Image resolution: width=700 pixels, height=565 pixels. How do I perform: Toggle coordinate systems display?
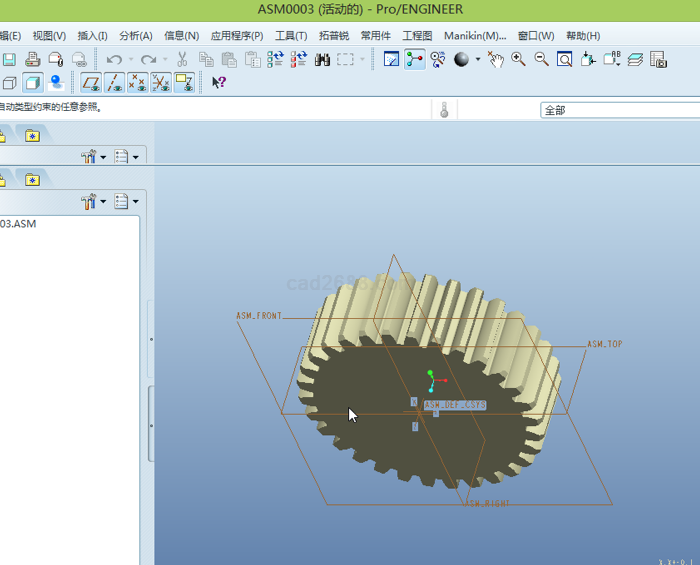(x=160, y=83)
